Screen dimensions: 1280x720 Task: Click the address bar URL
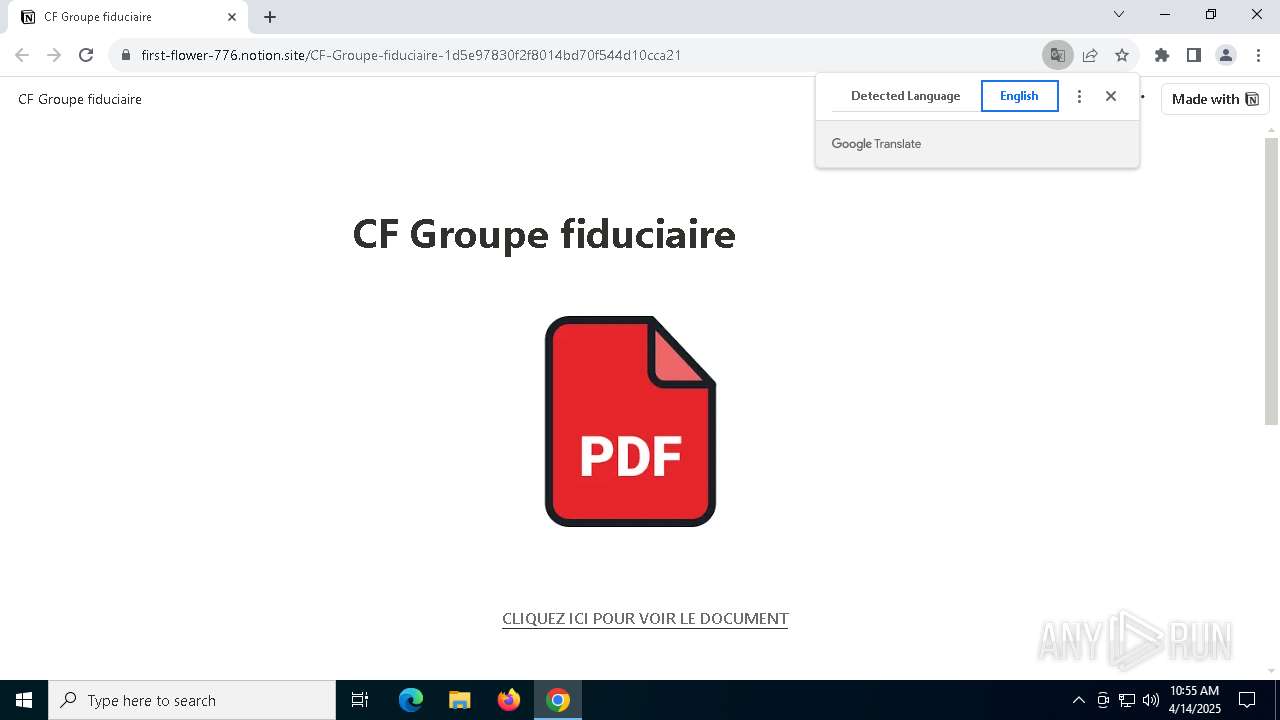411,55
